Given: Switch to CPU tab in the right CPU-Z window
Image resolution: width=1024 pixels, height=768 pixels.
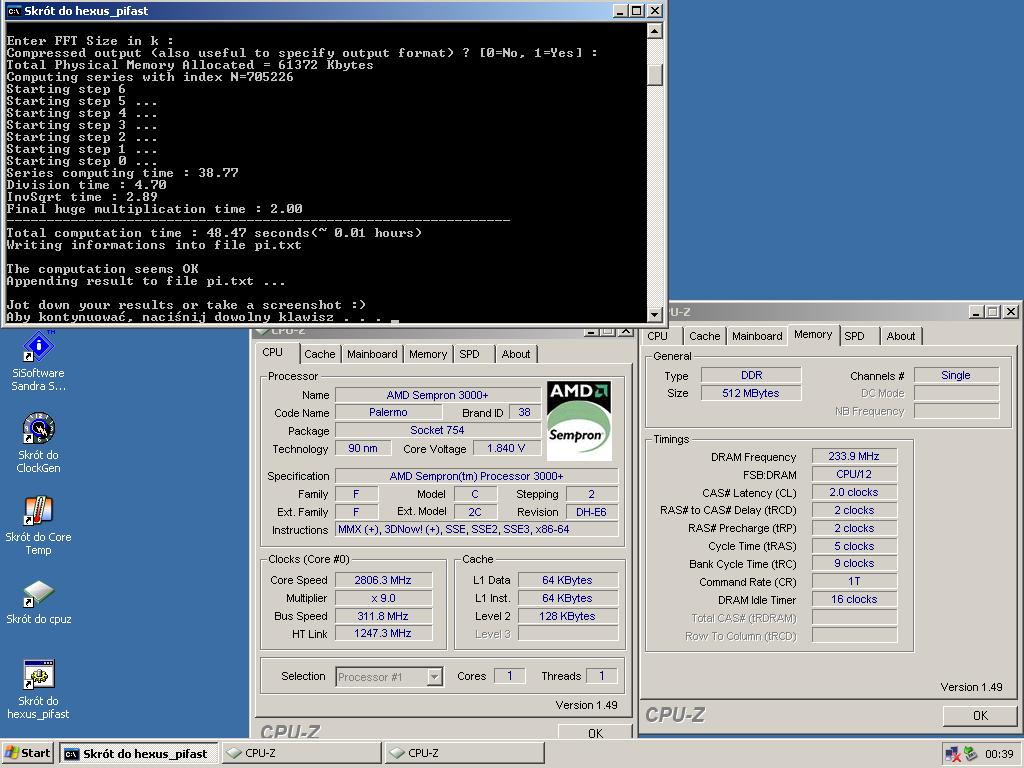Looking at the screenshot, I should [x=658, y=336].
